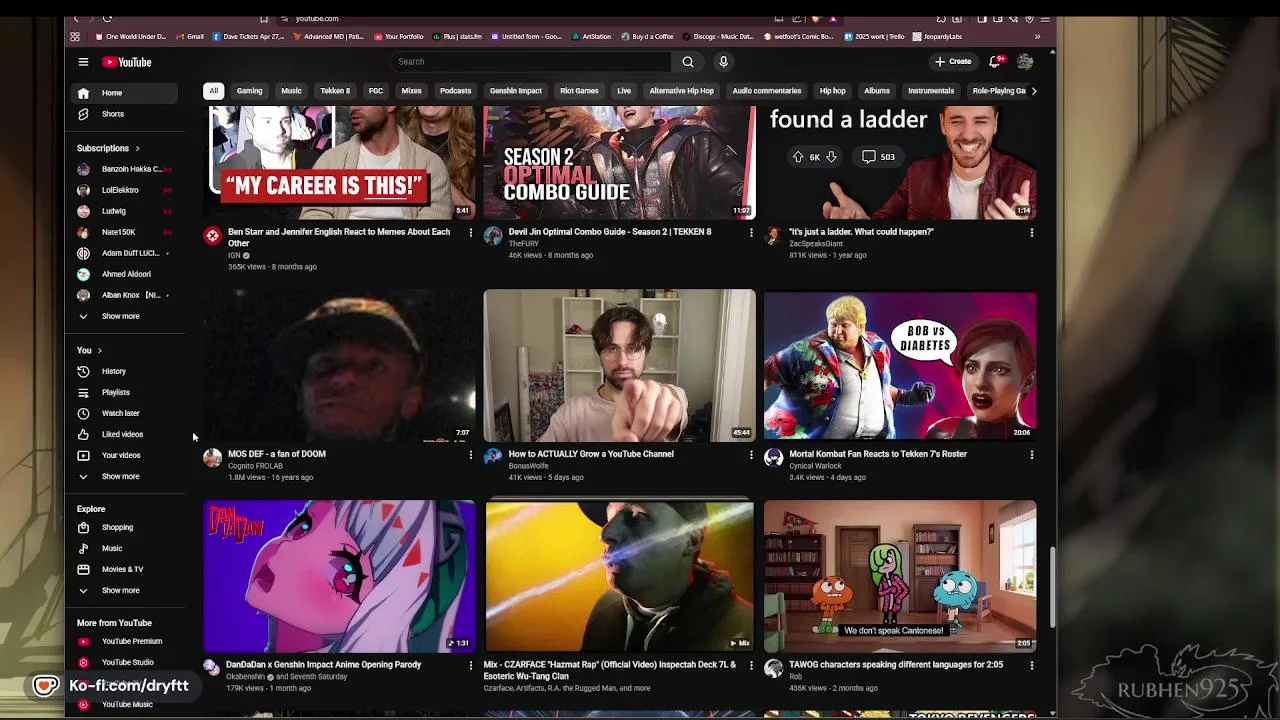
Task: Open YouTube Studio link
Action: pyautogui.click(x=125, y=662)
